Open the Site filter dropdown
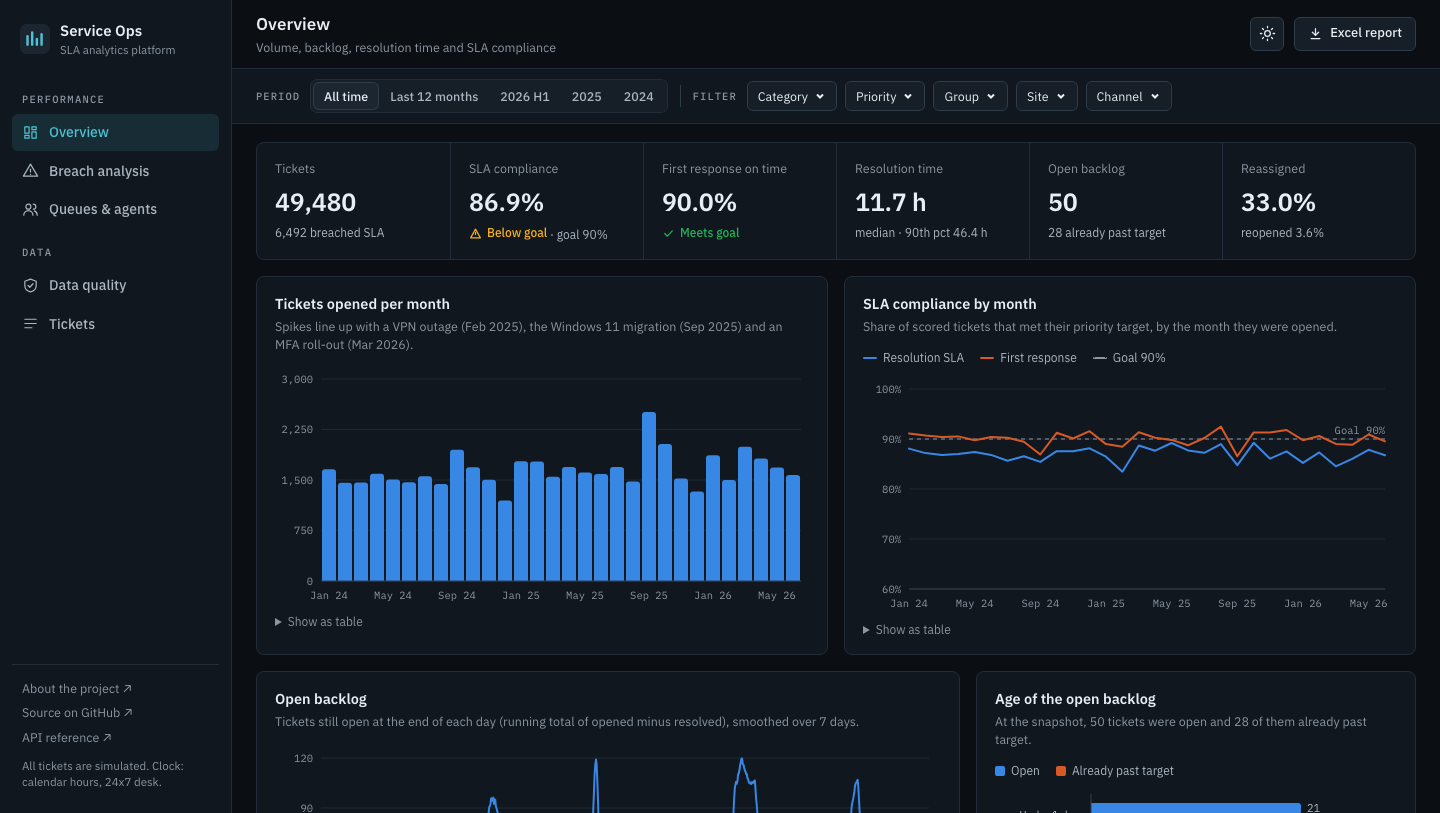Image resolution: width=1440 pixels, height=813 pixels. [1046, 97]
